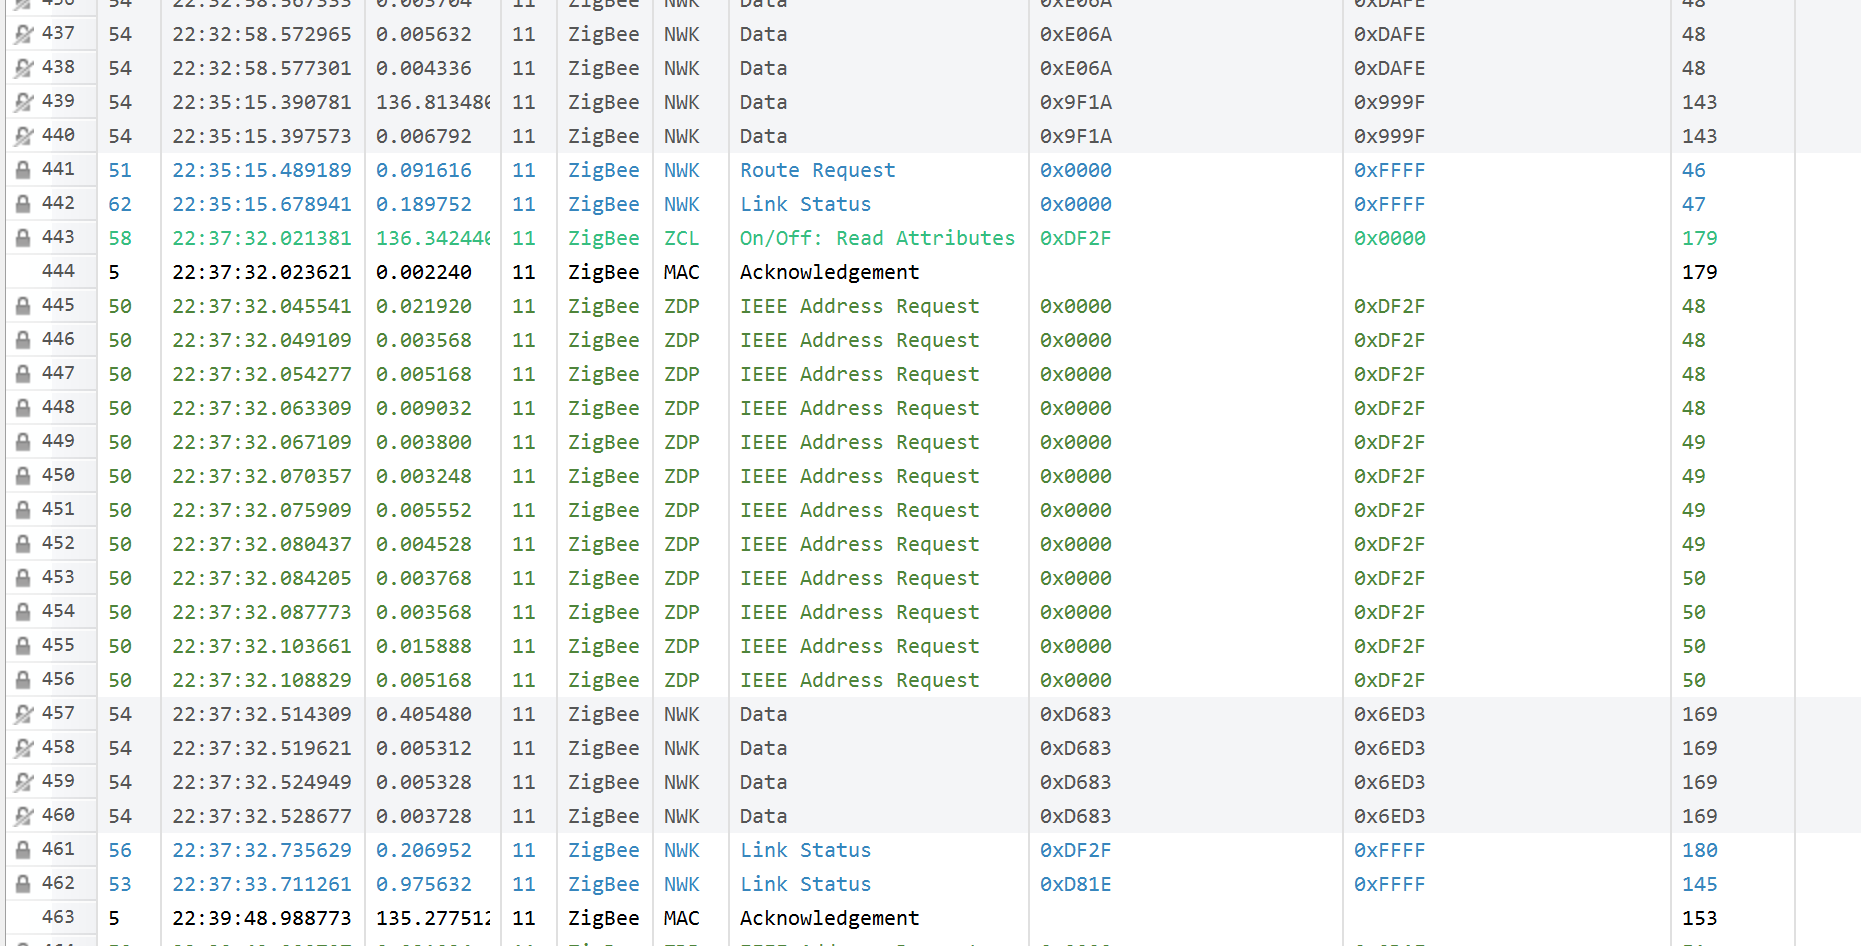Click the lock icon beside packet 462
This screenshot has height=946, width=1861.
coord(23,885)
